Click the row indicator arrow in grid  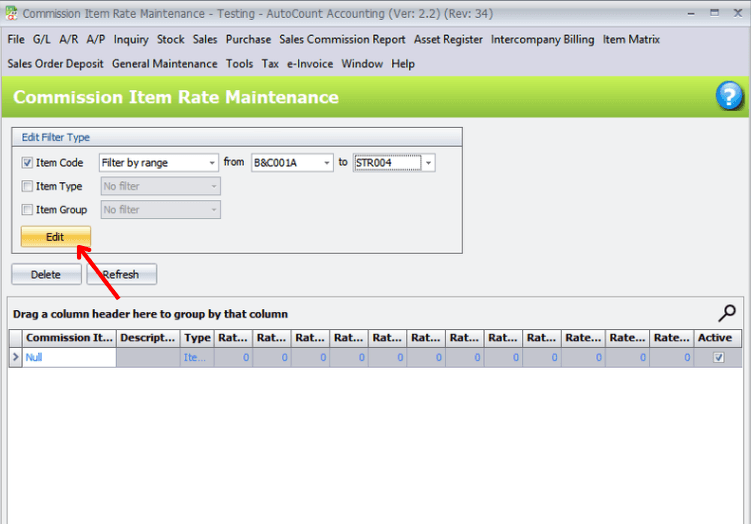coord(15,357)
